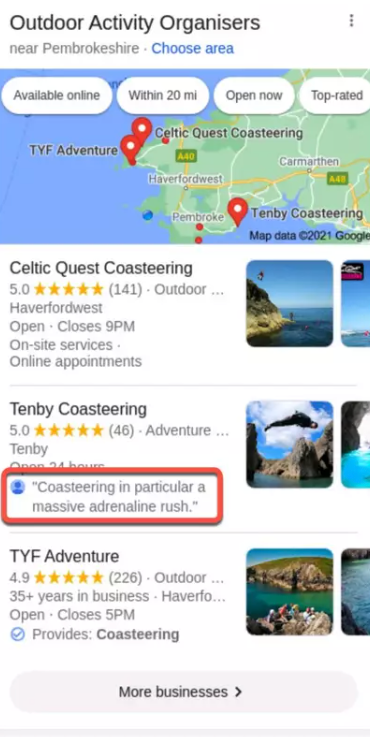Toggle the Available online filter chip

pos(56,95)
